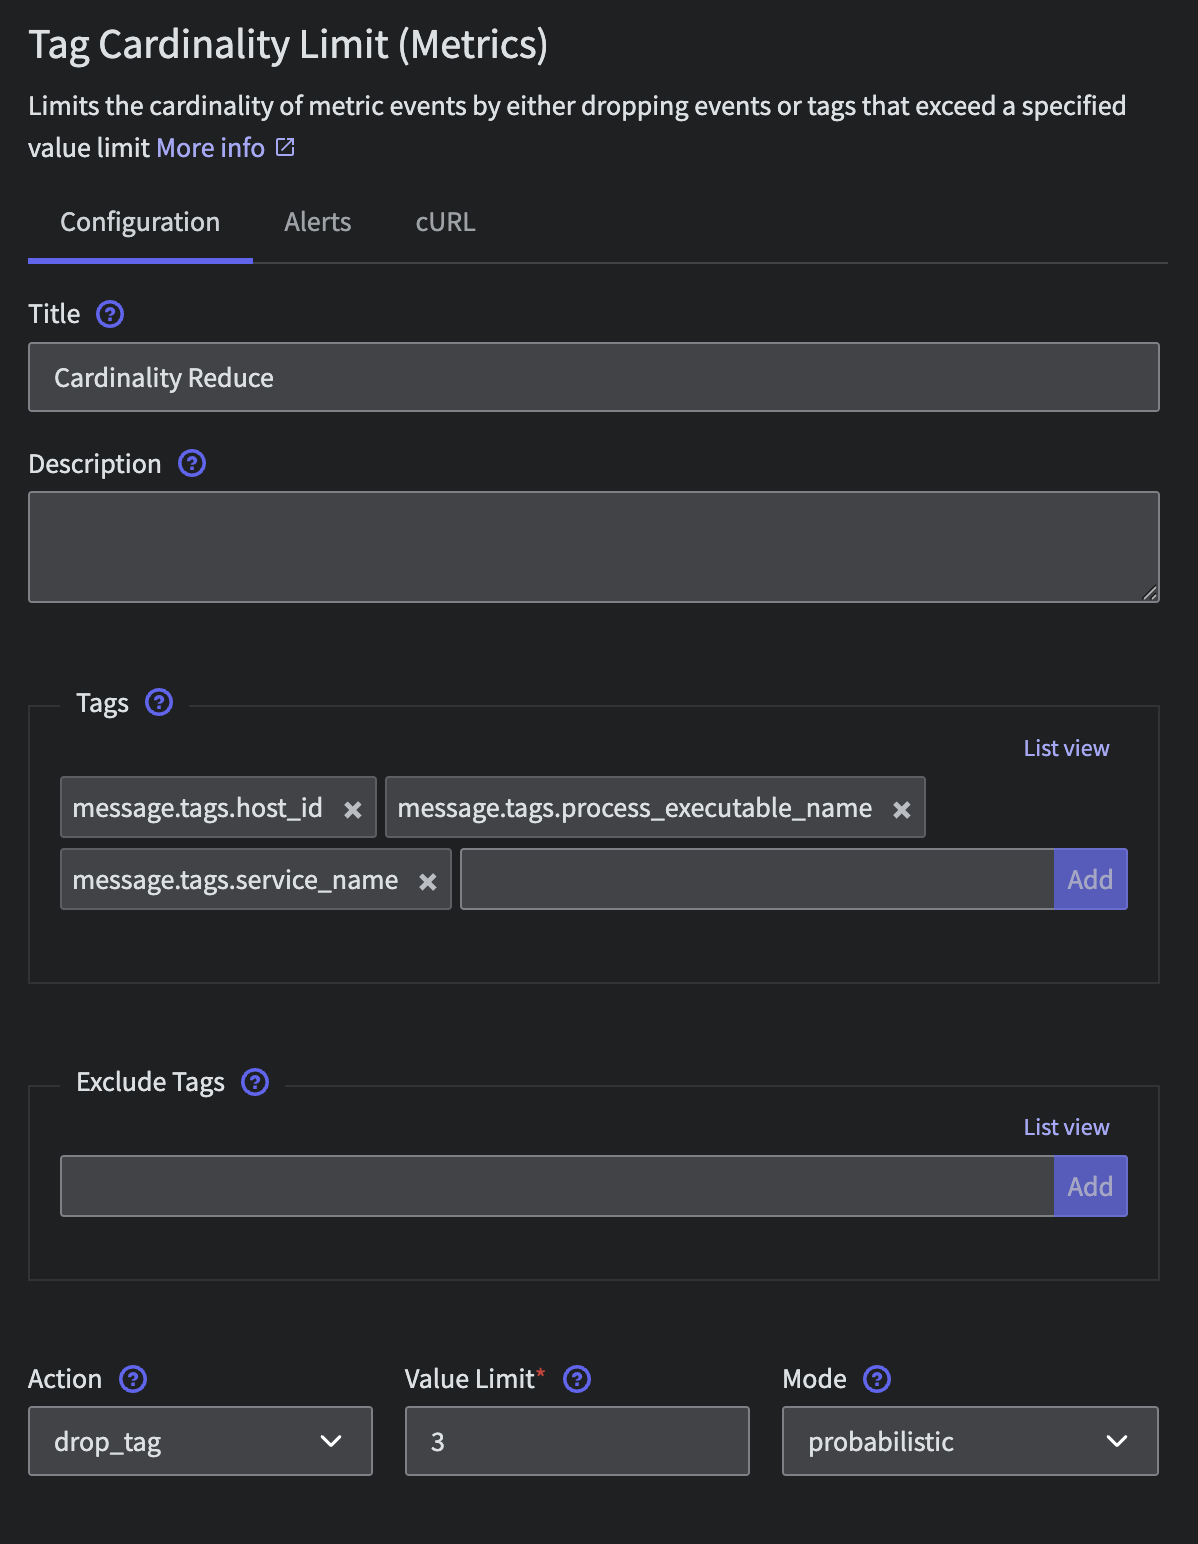Viewport: 1198px width, 1544px height.
Task: Open Description help question icon
Action: tap(192, 463)
